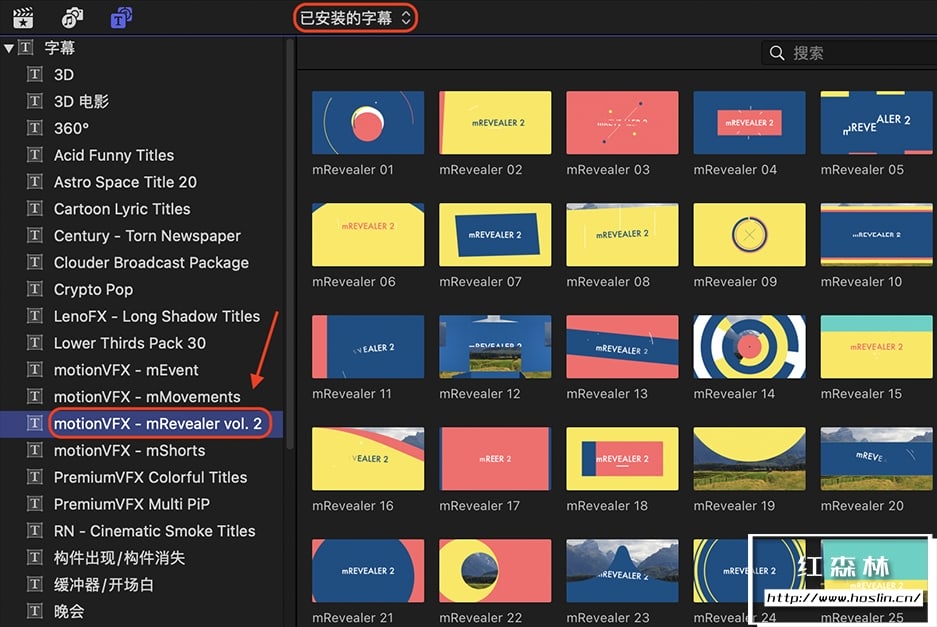The image size is (937, 627).
Task: Select motionVFX - mMovements category
Action: 147,397
